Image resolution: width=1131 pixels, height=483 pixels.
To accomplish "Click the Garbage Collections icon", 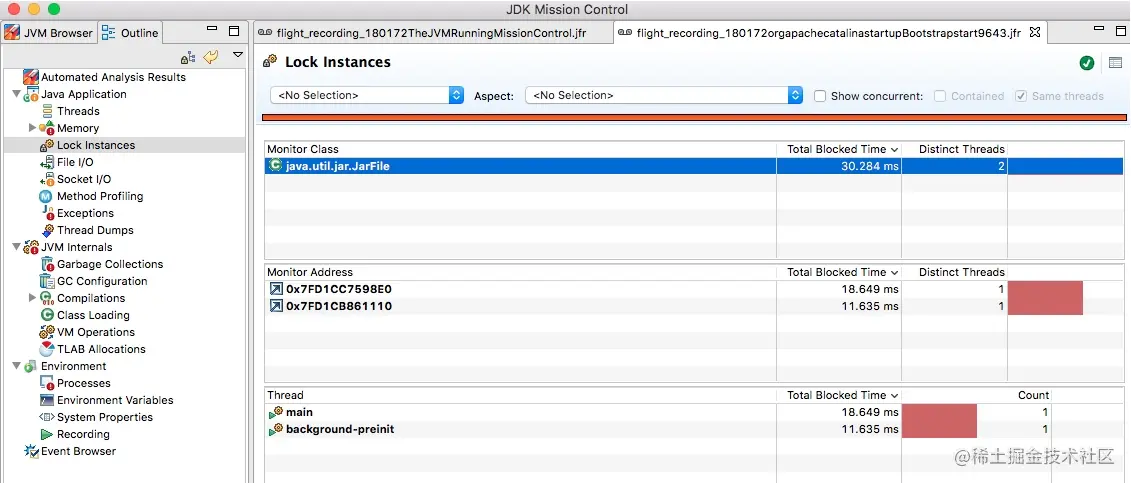I will click(x=47, y=265).
